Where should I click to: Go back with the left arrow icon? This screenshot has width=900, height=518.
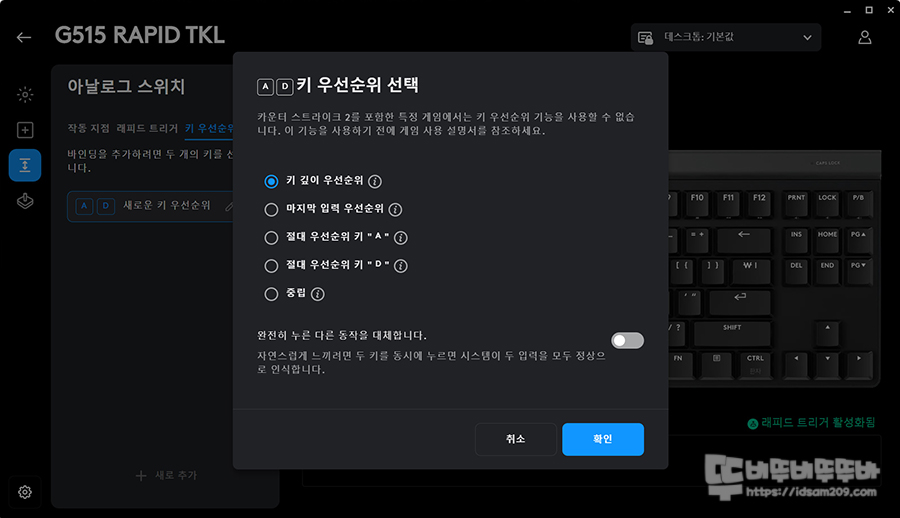tap(24, 37)
